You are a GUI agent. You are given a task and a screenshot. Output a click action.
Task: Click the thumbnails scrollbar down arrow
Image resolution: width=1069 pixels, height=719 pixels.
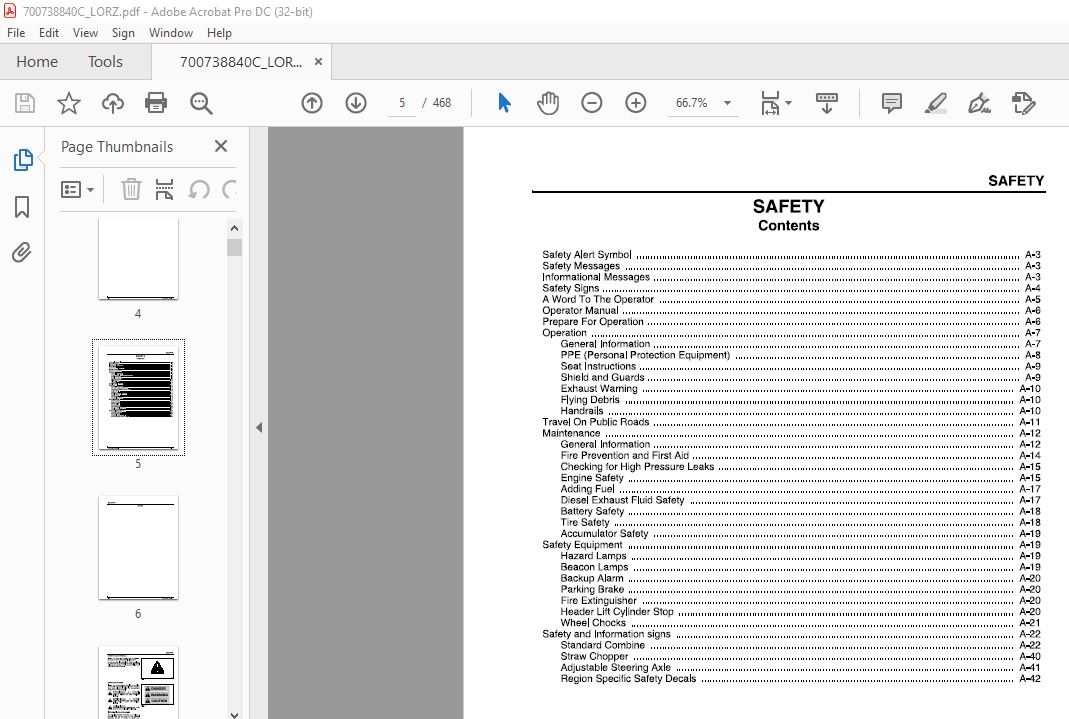click(x=235, y=714)
